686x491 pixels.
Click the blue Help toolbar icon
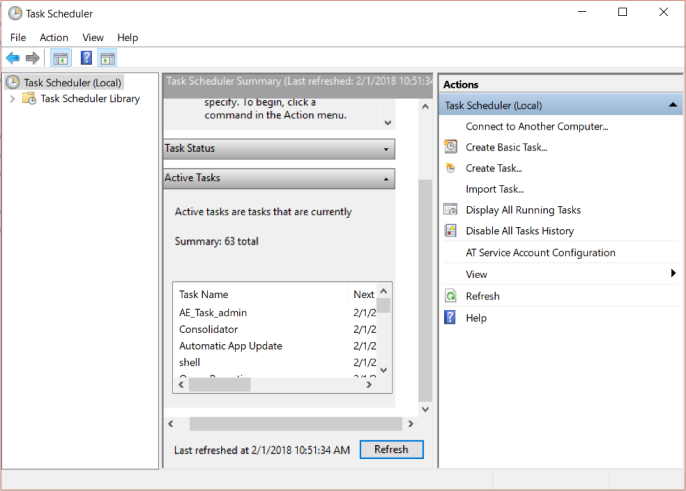[86, 58]
